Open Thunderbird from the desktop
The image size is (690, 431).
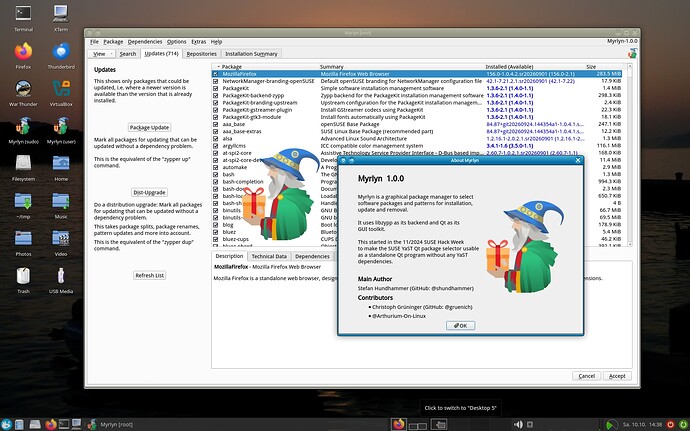61,52
